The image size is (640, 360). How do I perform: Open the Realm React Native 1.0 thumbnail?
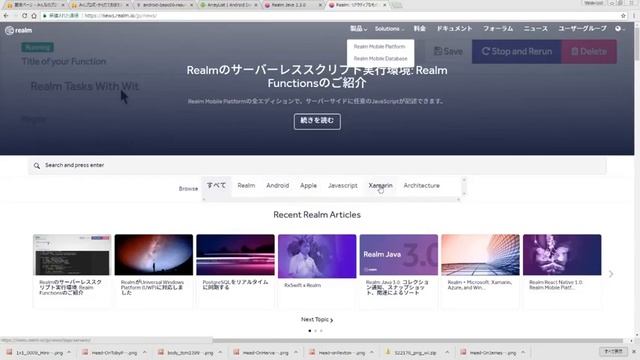click(x=562, y=255)
